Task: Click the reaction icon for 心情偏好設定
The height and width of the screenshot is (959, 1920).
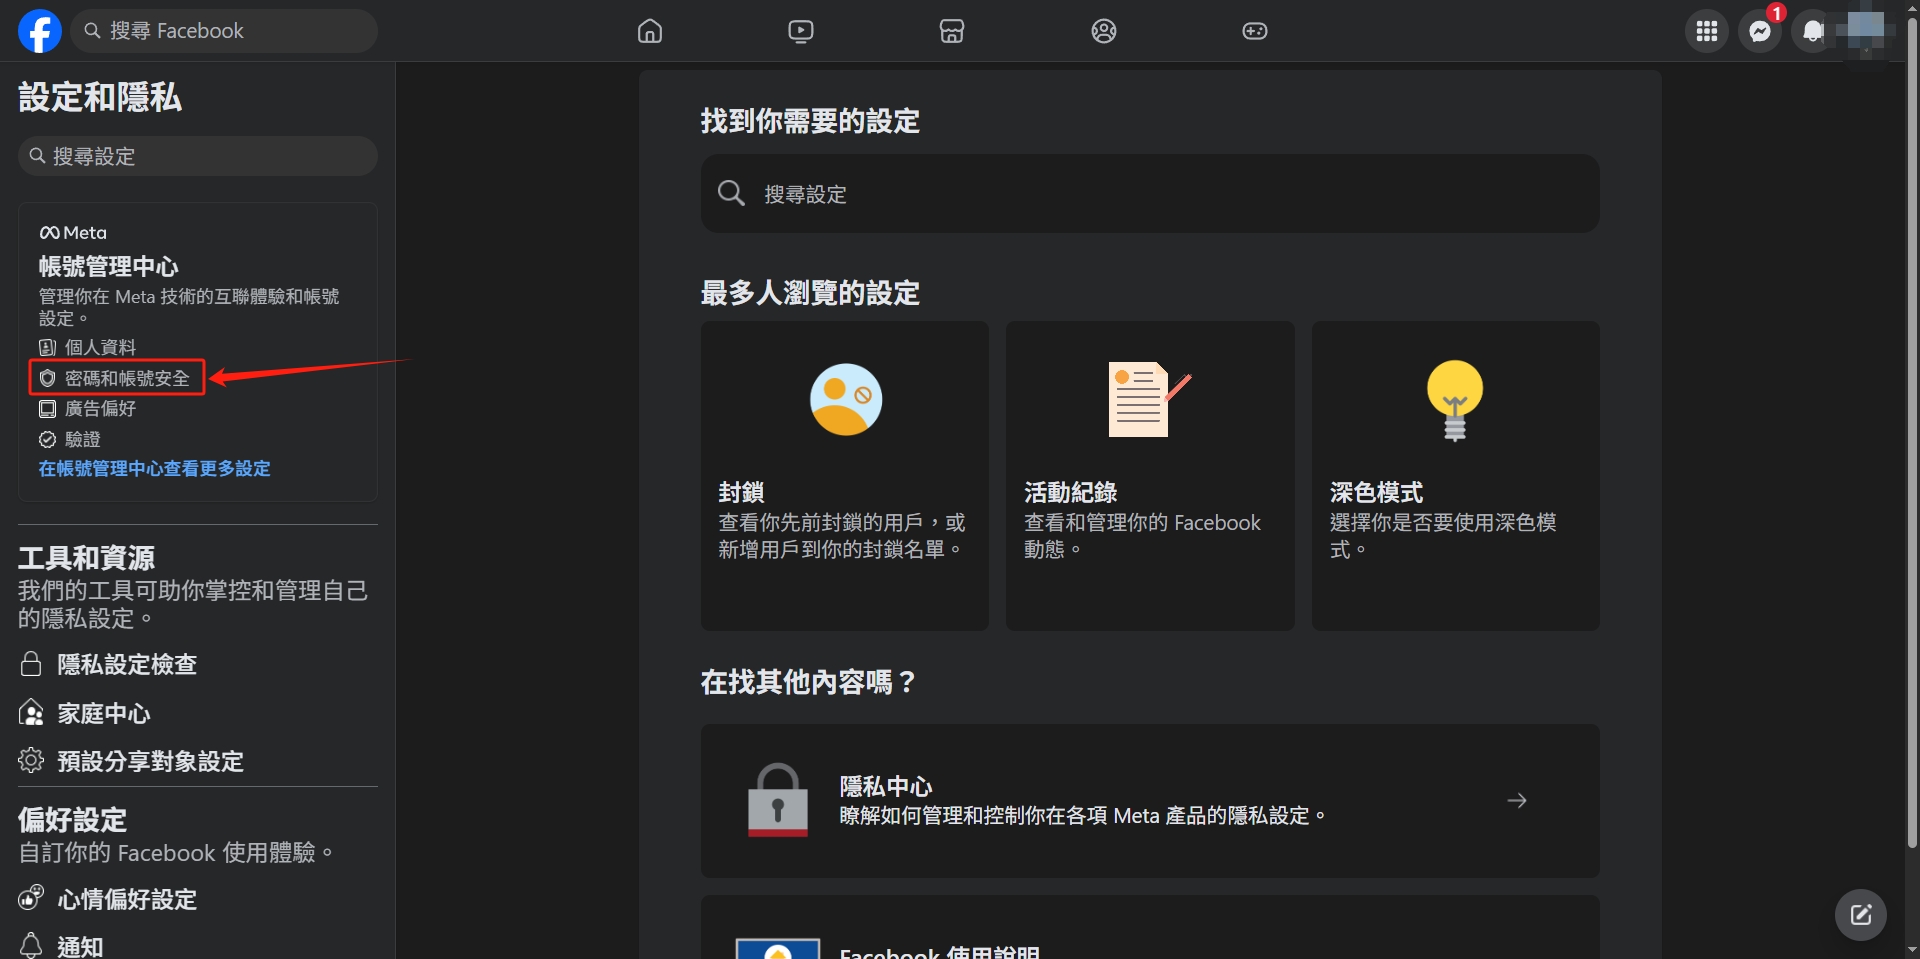Action: click(31, 898)
